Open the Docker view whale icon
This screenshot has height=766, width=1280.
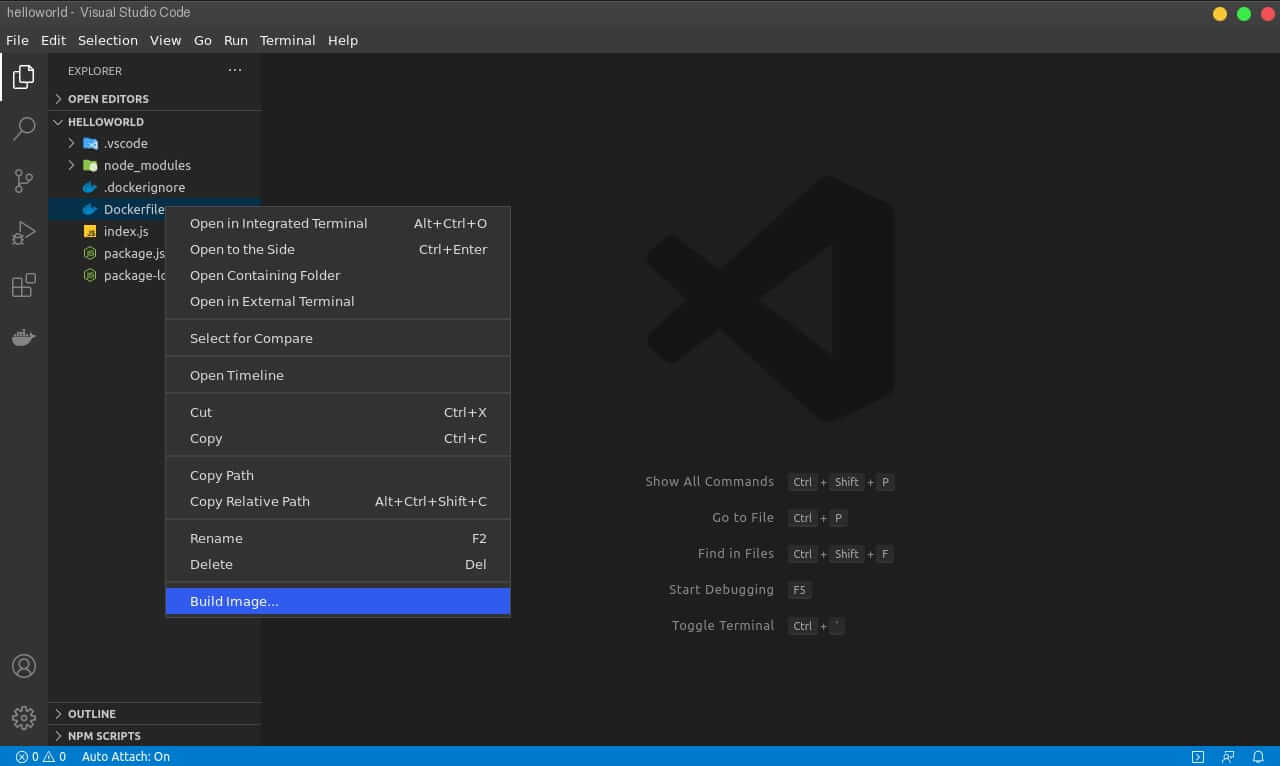[24, 337]
